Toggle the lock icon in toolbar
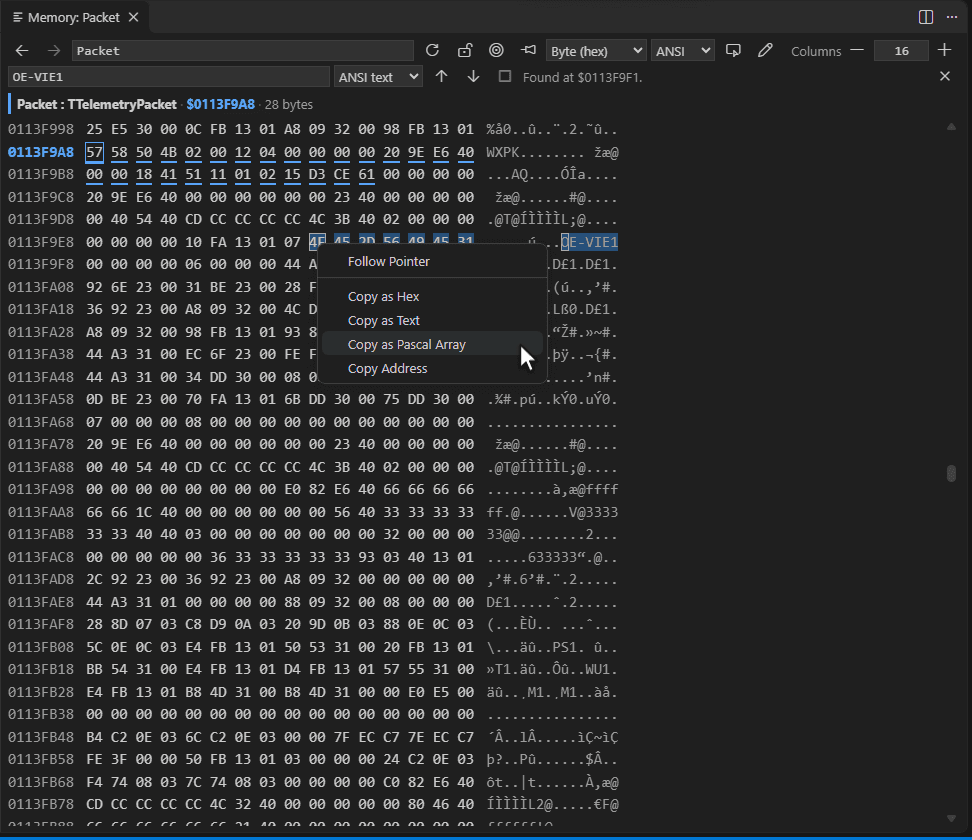972x840 pixels. [464, 51]
